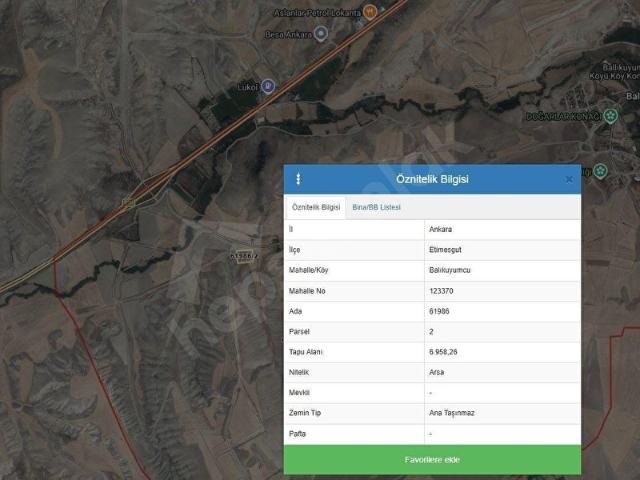This screenshot has width=640, height=480.
Task: Click the green marker beside the dialog's top-right corner
Action: click(600, 171)
